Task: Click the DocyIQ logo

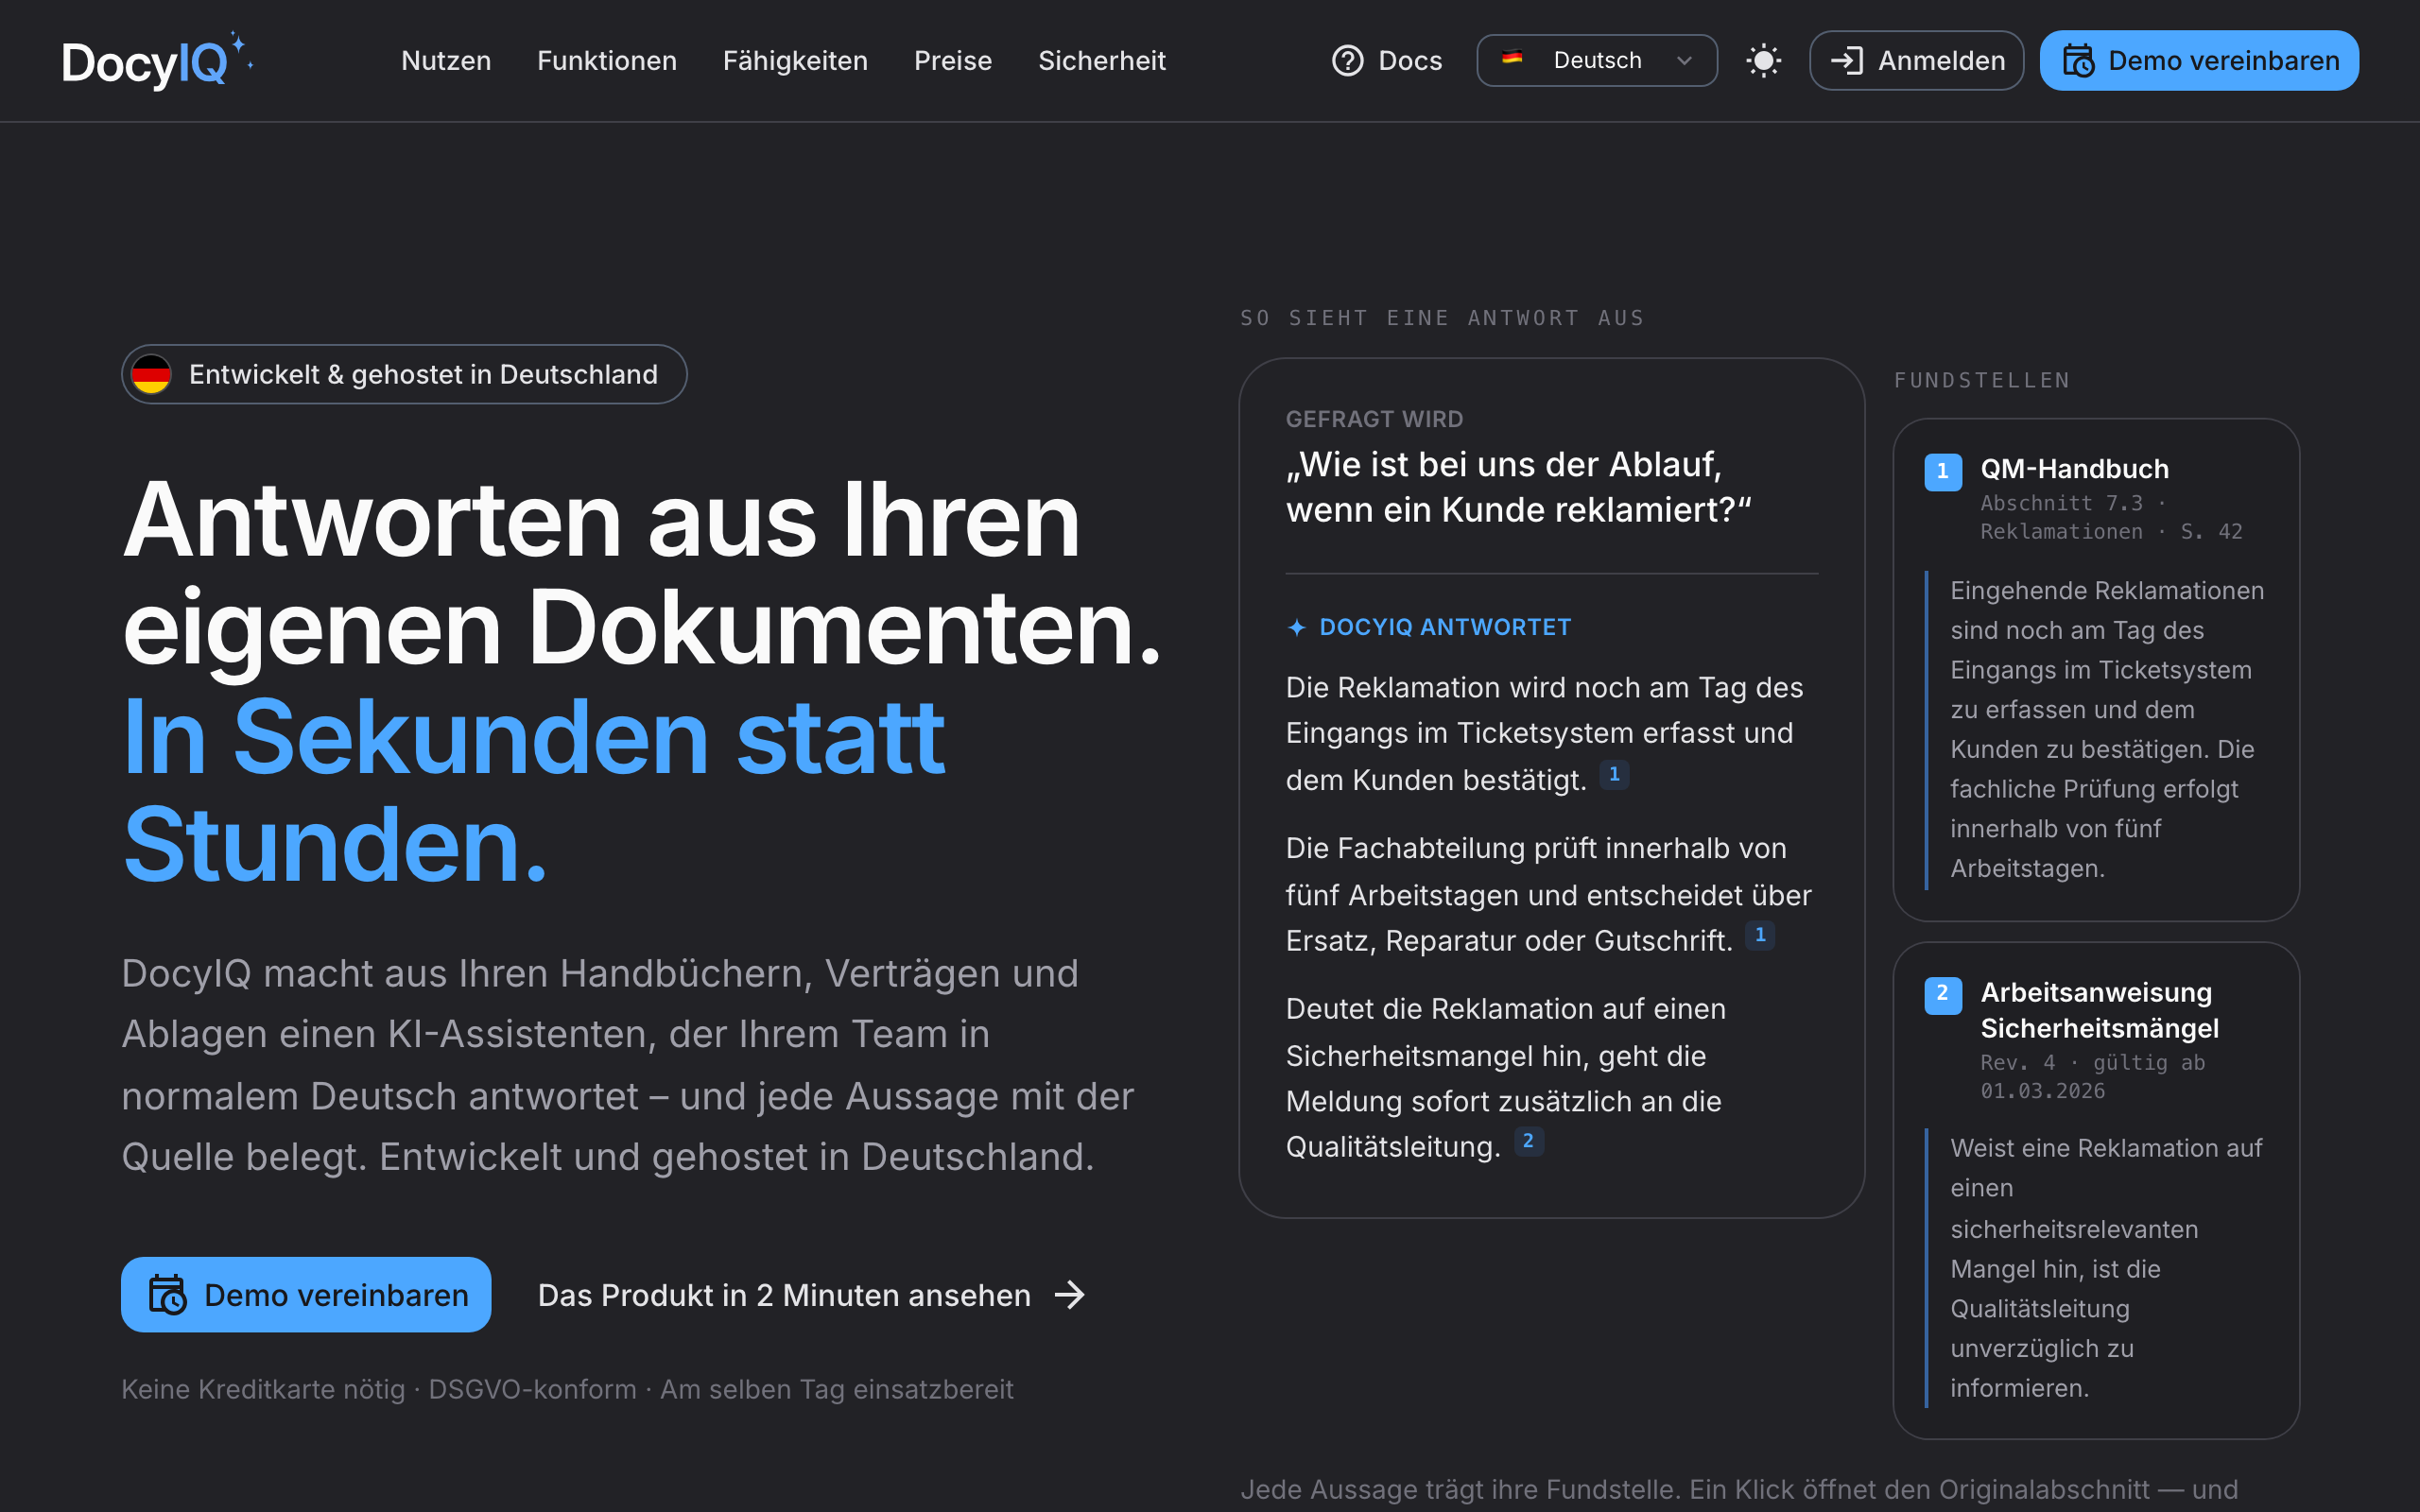Action: [158, 61]
